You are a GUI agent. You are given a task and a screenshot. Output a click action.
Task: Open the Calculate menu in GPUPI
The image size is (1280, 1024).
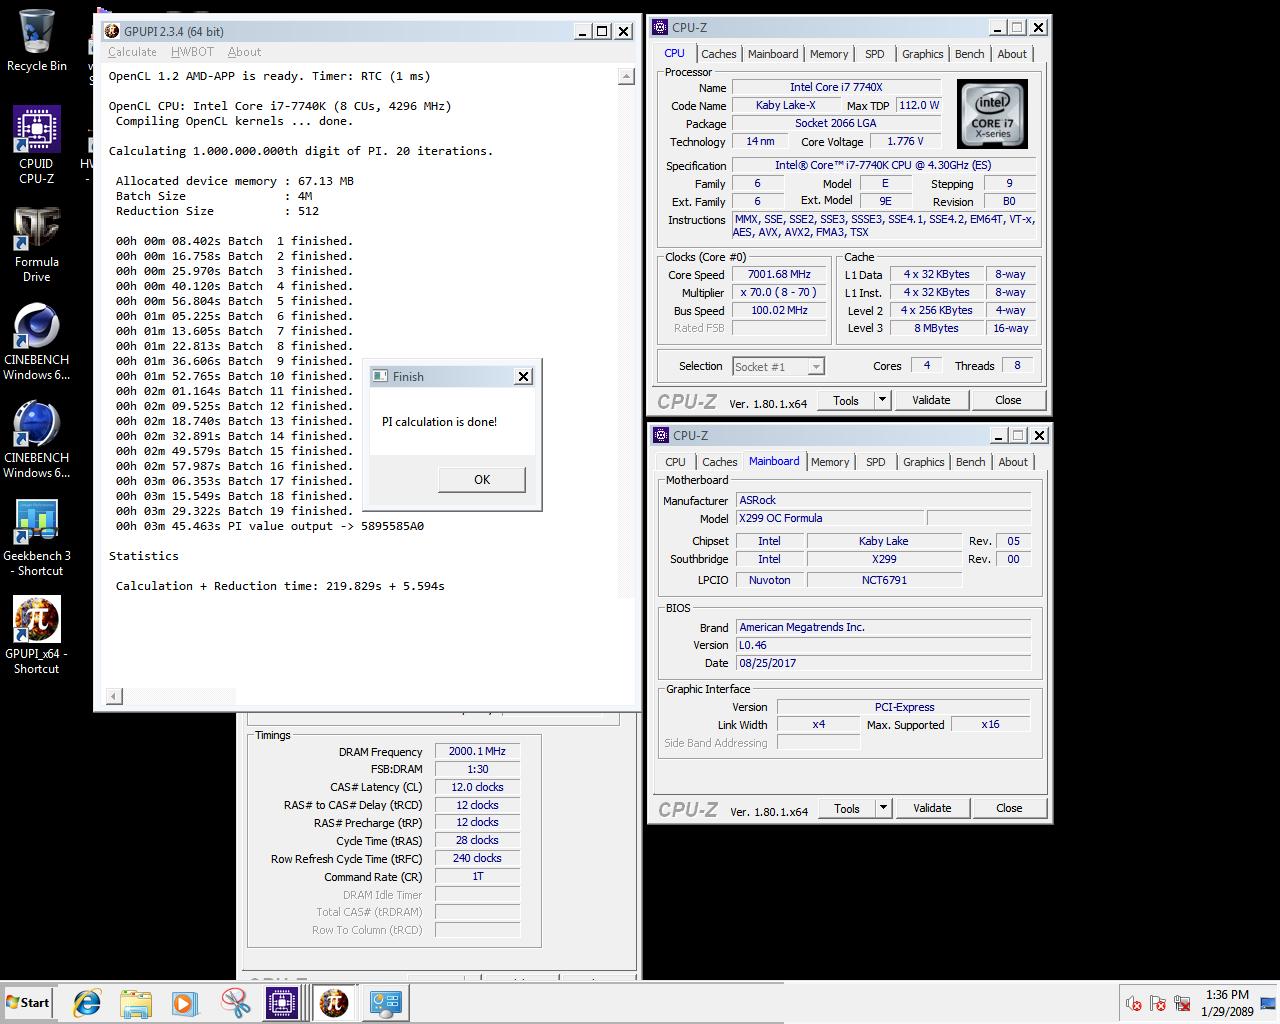pyautogui.click(x=132, y=52)
